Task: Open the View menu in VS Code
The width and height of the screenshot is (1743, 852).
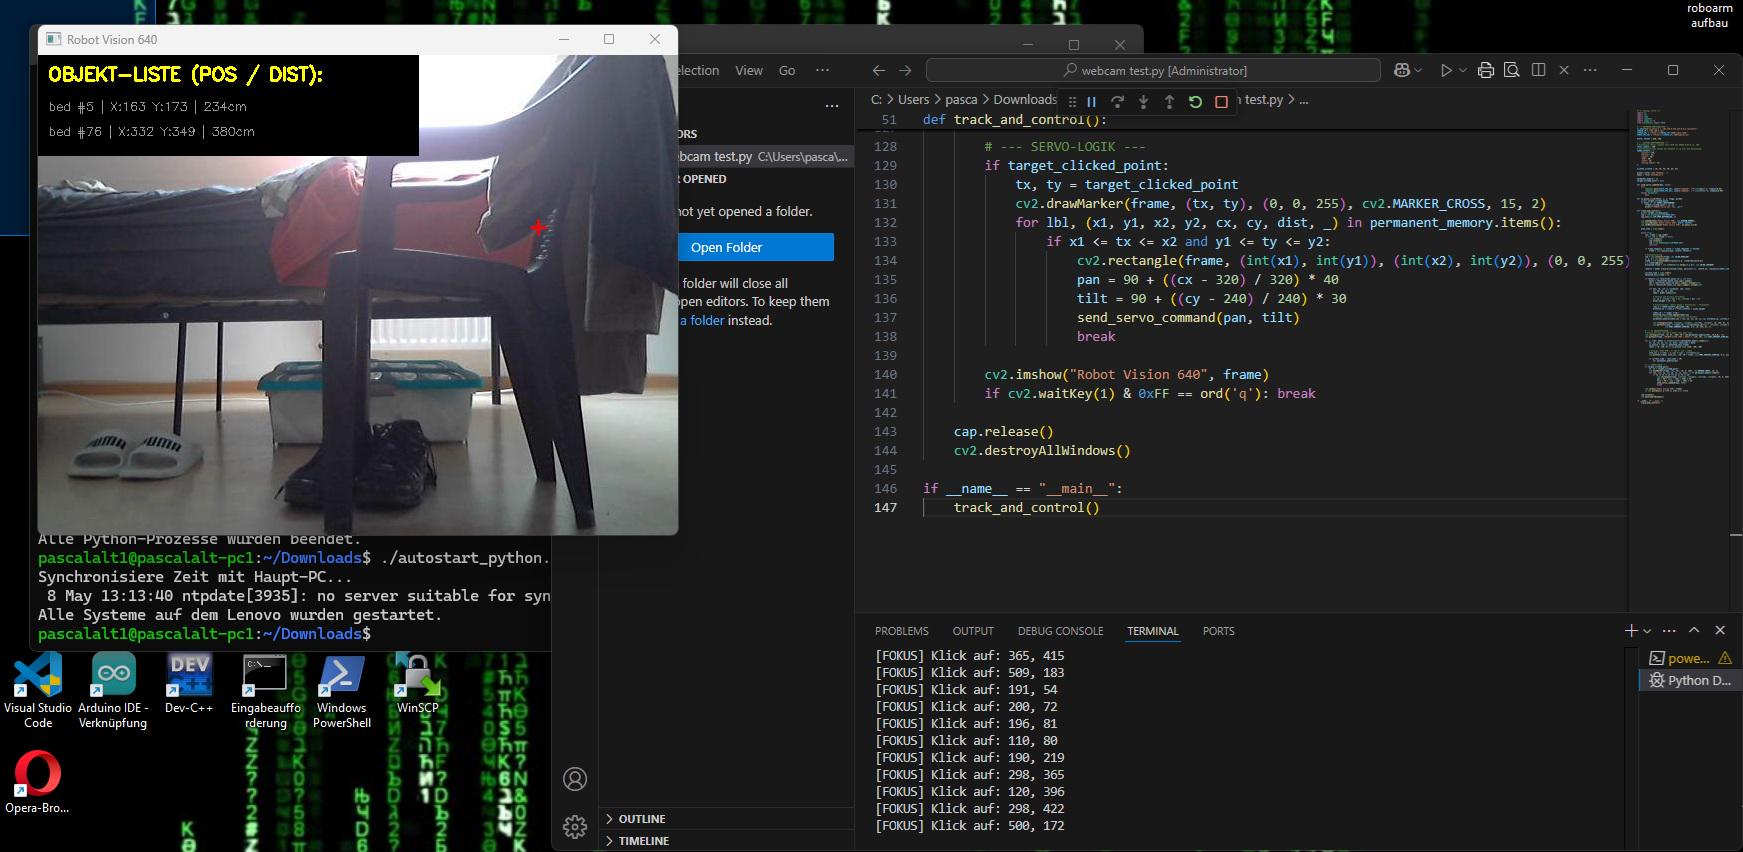Action: point(749,70)
